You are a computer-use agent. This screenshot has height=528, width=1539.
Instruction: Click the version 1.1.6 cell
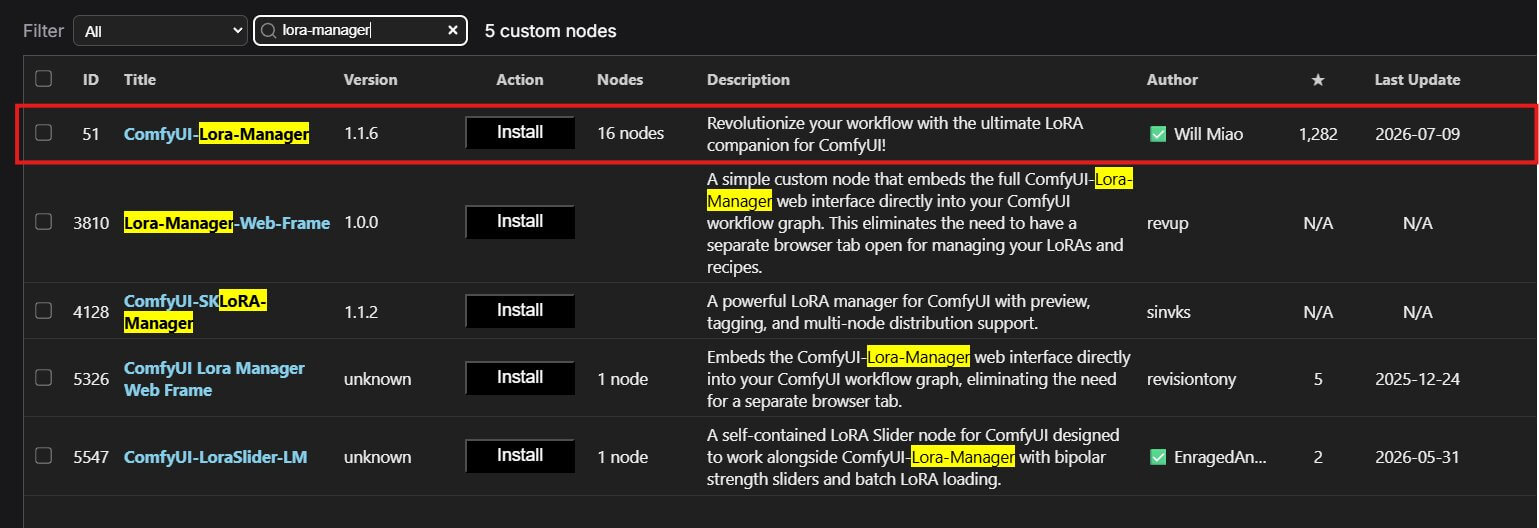click(361, 133)
